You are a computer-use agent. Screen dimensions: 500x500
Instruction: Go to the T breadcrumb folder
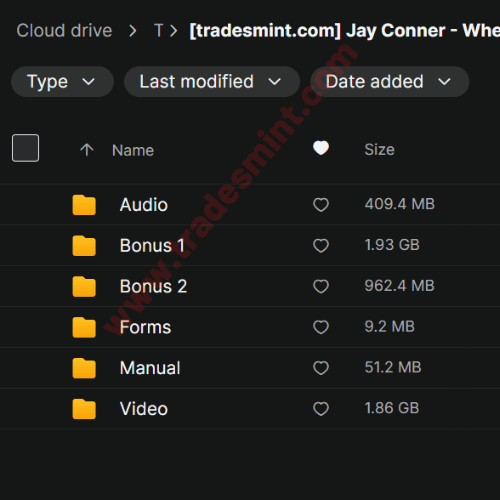(158, 31)
